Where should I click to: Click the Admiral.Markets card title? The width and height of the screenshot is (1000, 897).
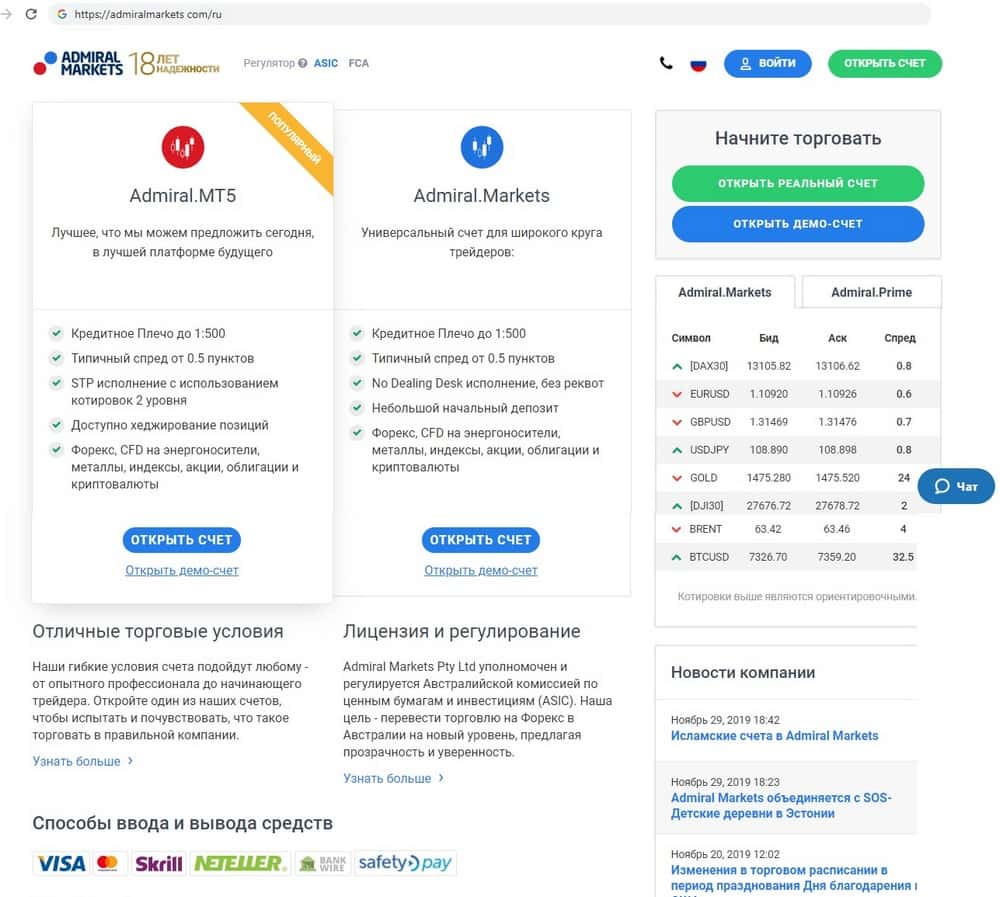pyautogui.click(x=482, y=195)
